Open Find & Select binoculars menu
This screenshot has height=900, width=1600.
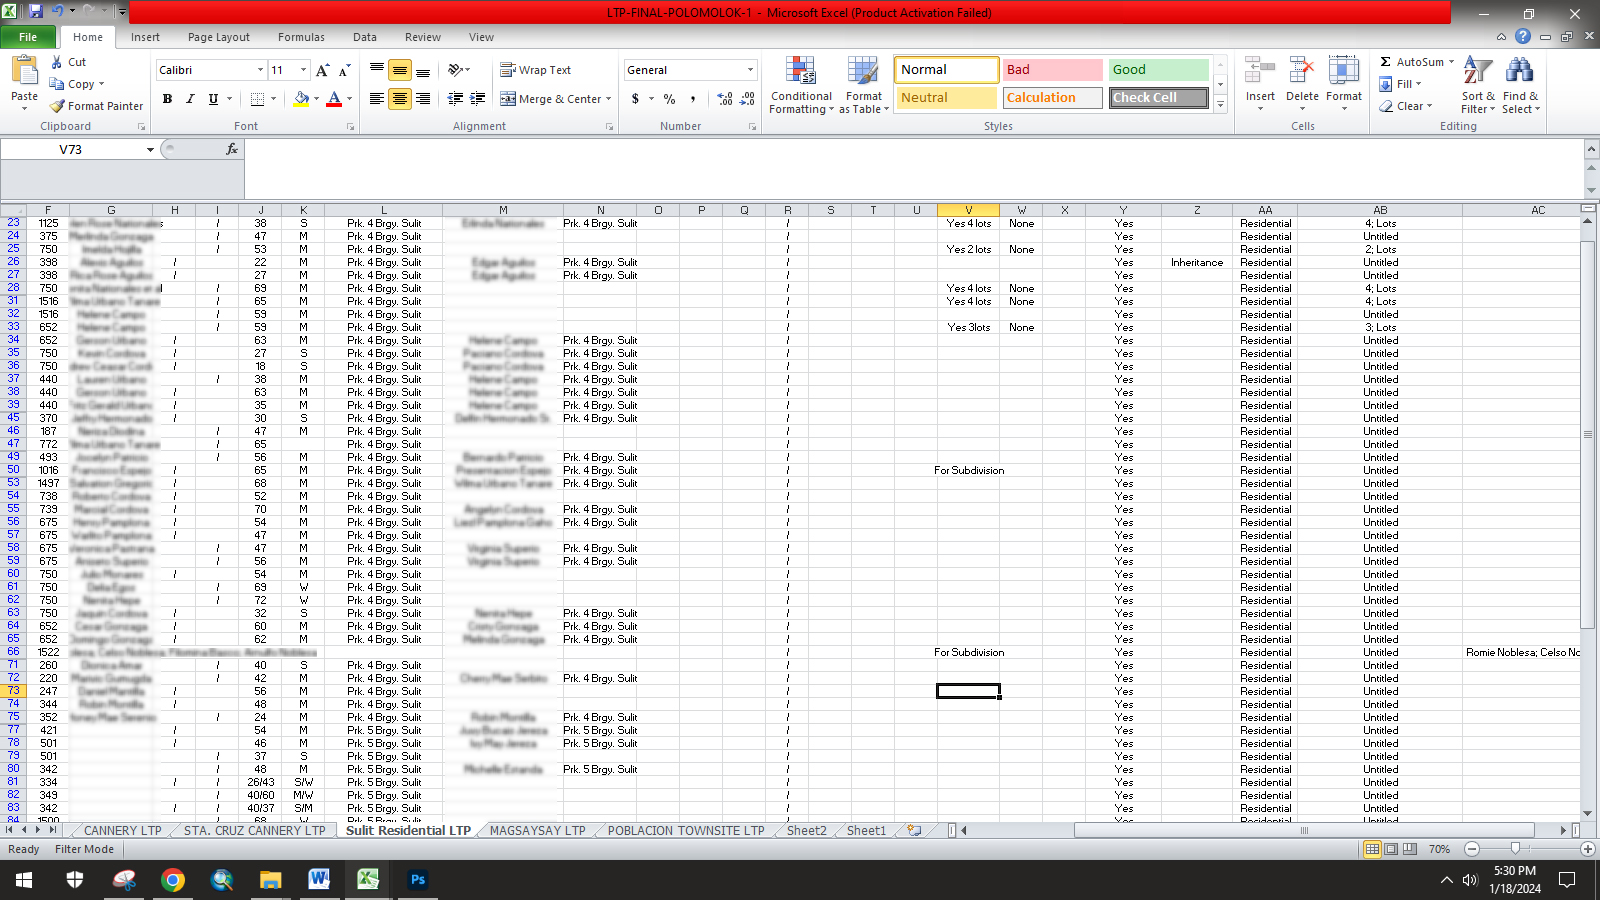[x=1520, y=85]
